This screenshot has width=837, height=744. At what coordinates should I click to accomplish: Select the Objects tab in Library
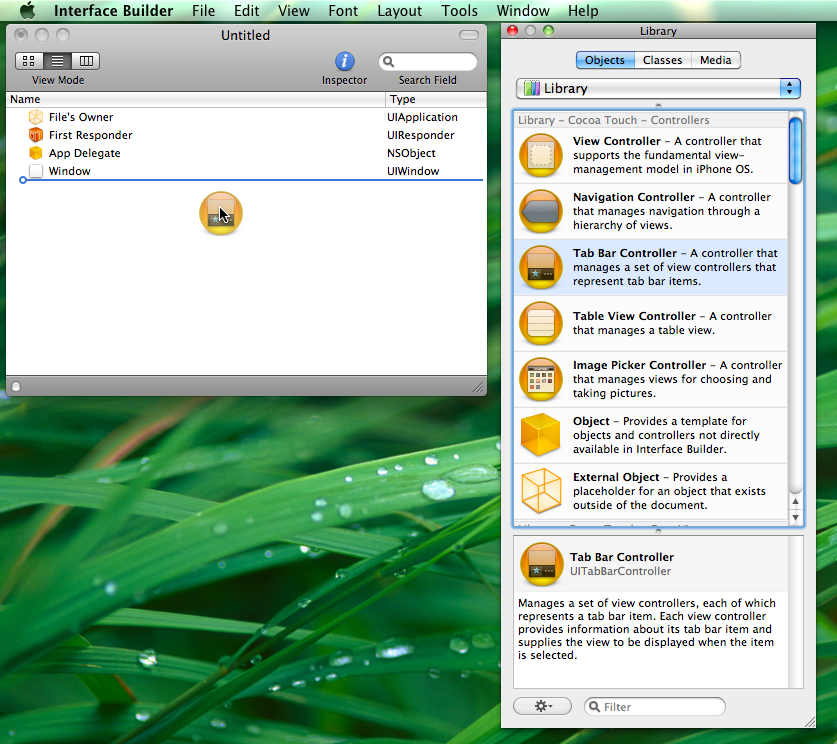tap(605, 60)
